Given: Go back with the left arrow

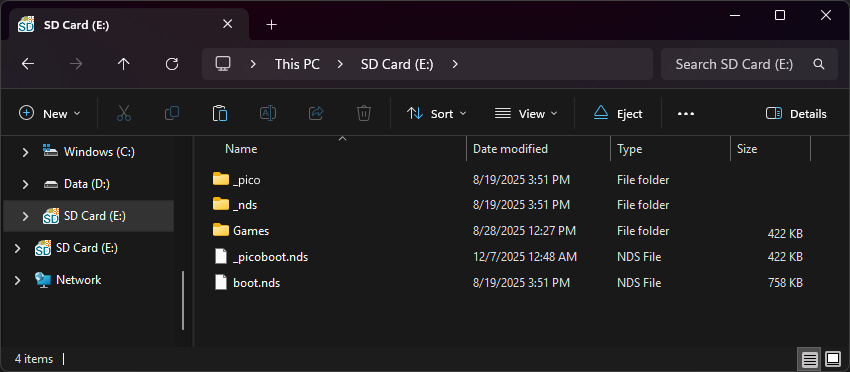Looking at the screenshot, I should (x=28, y=64).
